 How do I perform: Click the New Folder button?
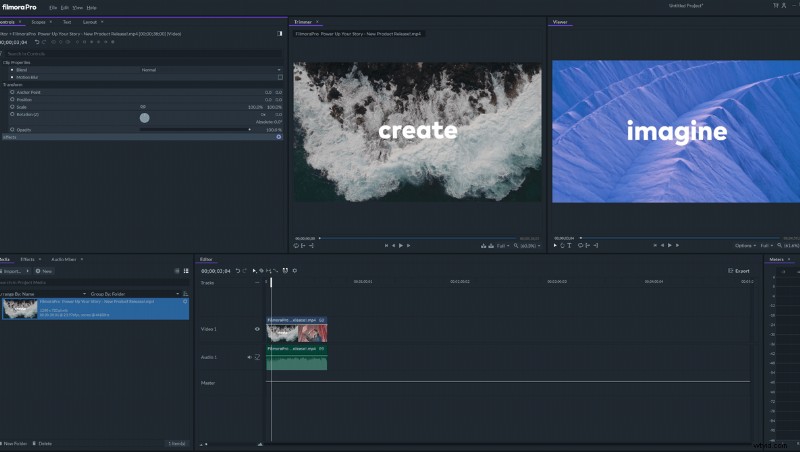click(14, 444)
